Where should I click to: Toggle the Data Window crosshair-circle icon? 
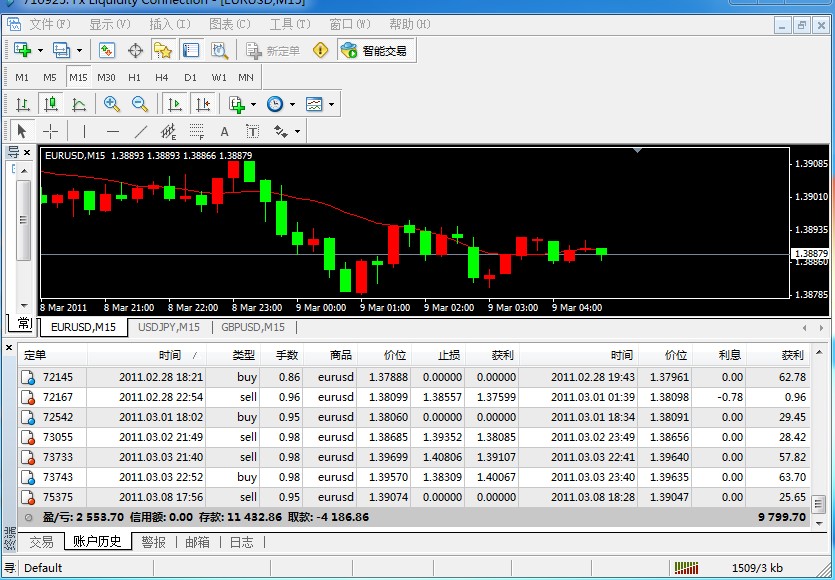[136, 51]
